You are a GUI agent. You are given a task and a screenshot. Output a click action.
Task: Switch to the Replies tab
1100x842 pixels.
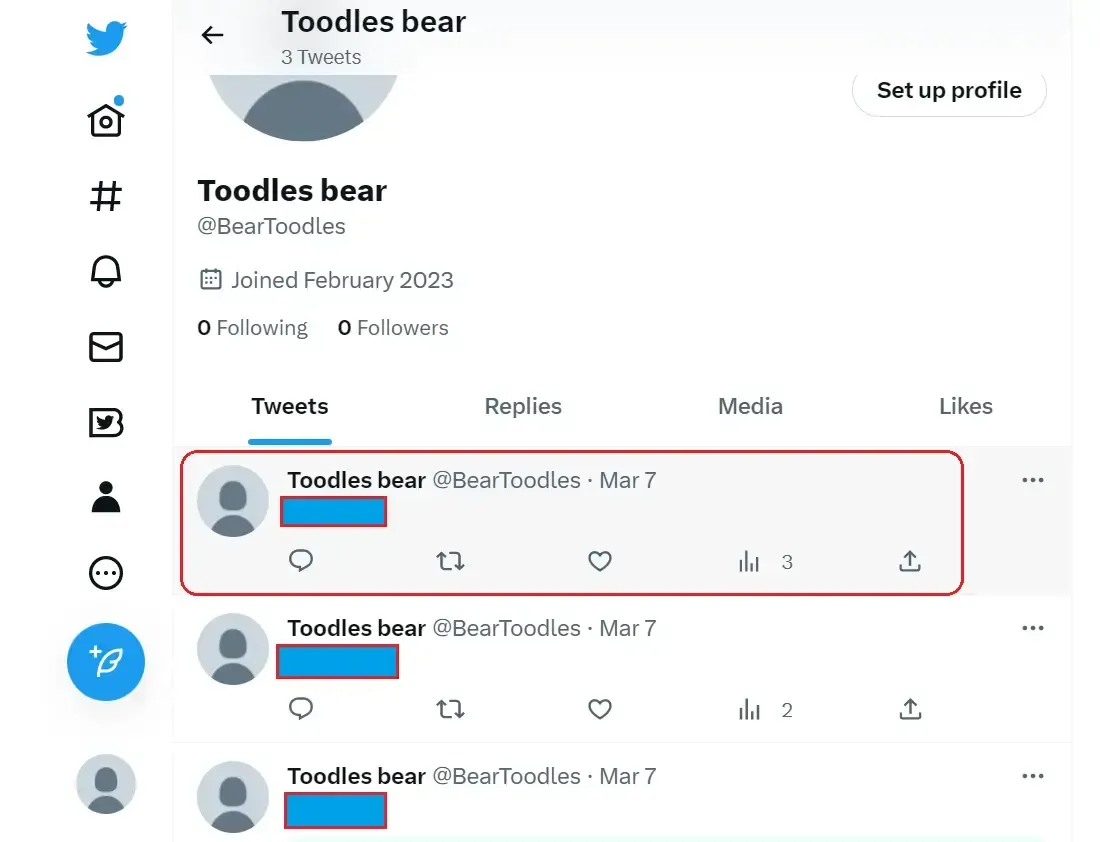[x=523, y=407]
